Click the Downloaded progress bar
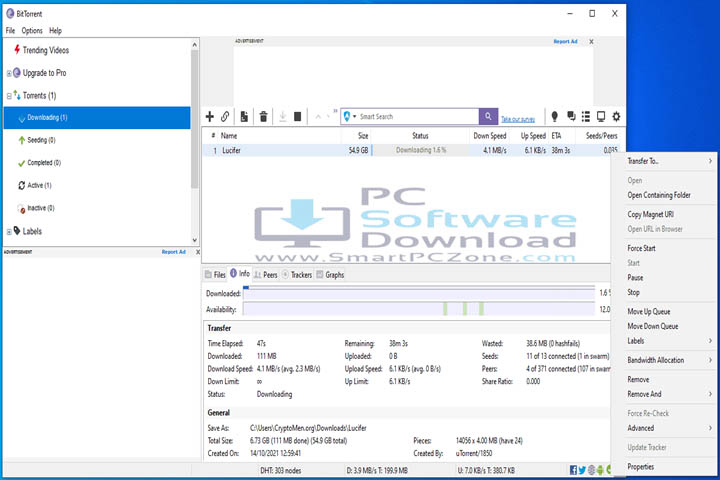 coord(419,293)
